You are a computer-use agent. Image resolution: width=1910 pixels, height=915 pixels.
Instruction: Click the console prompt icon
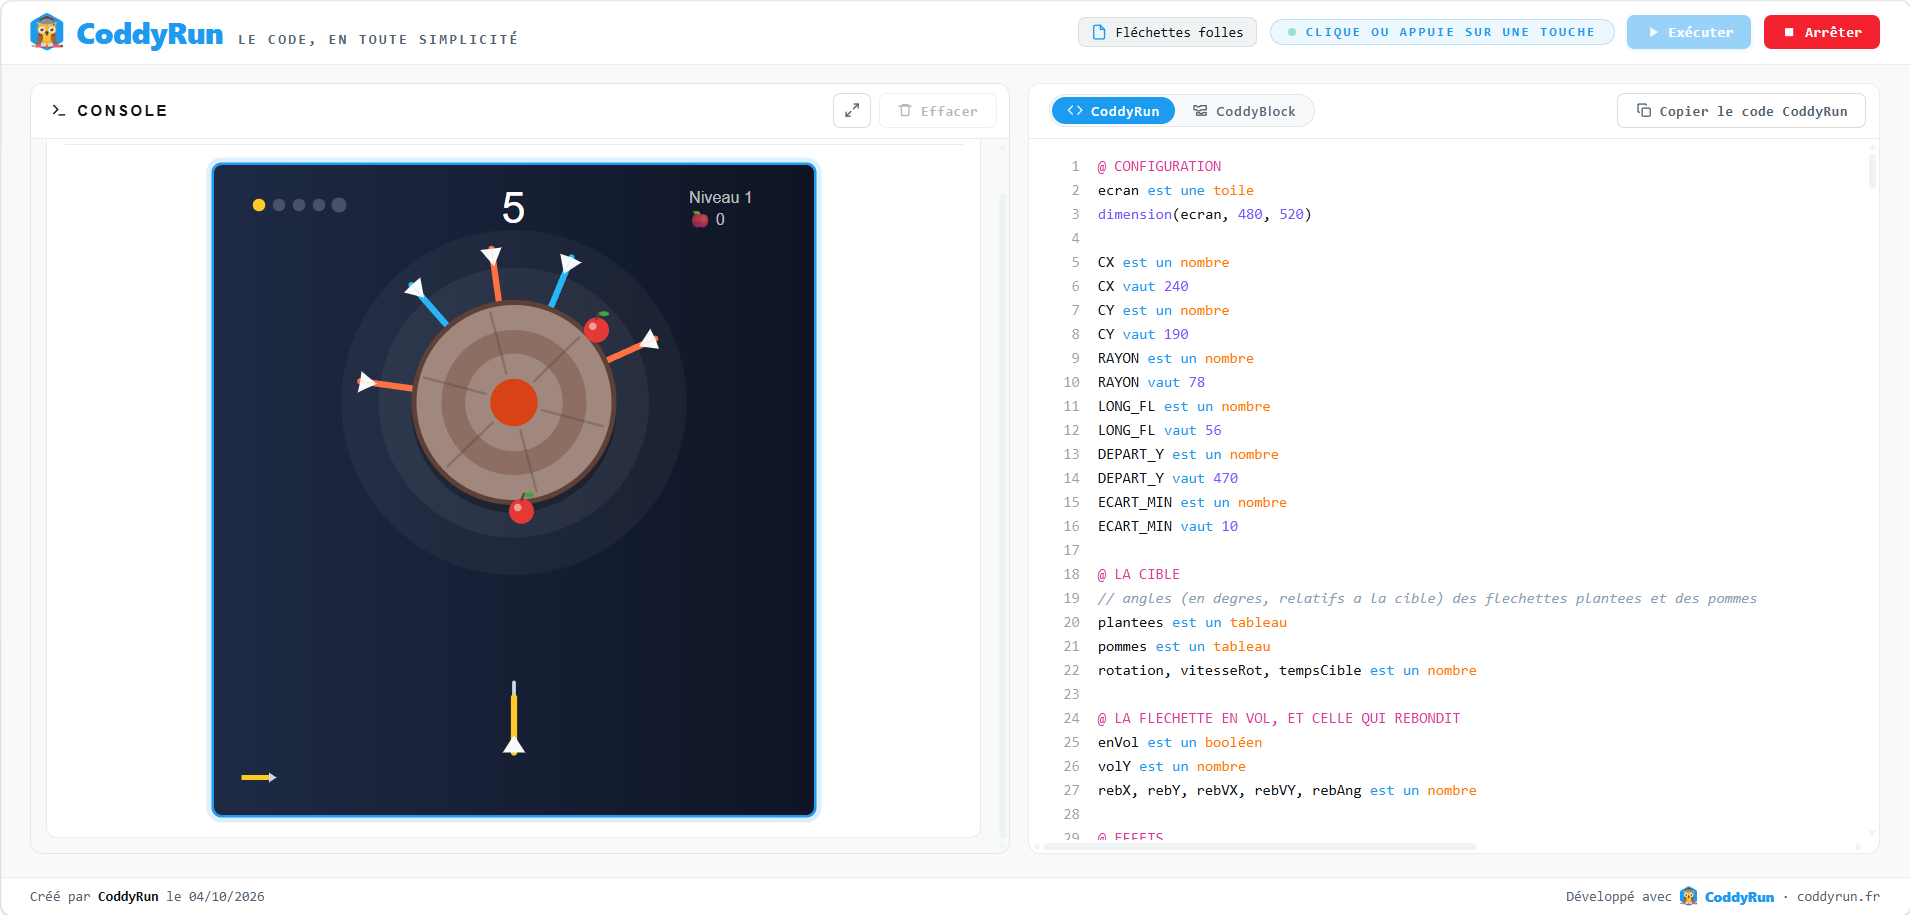pos(58,111)
